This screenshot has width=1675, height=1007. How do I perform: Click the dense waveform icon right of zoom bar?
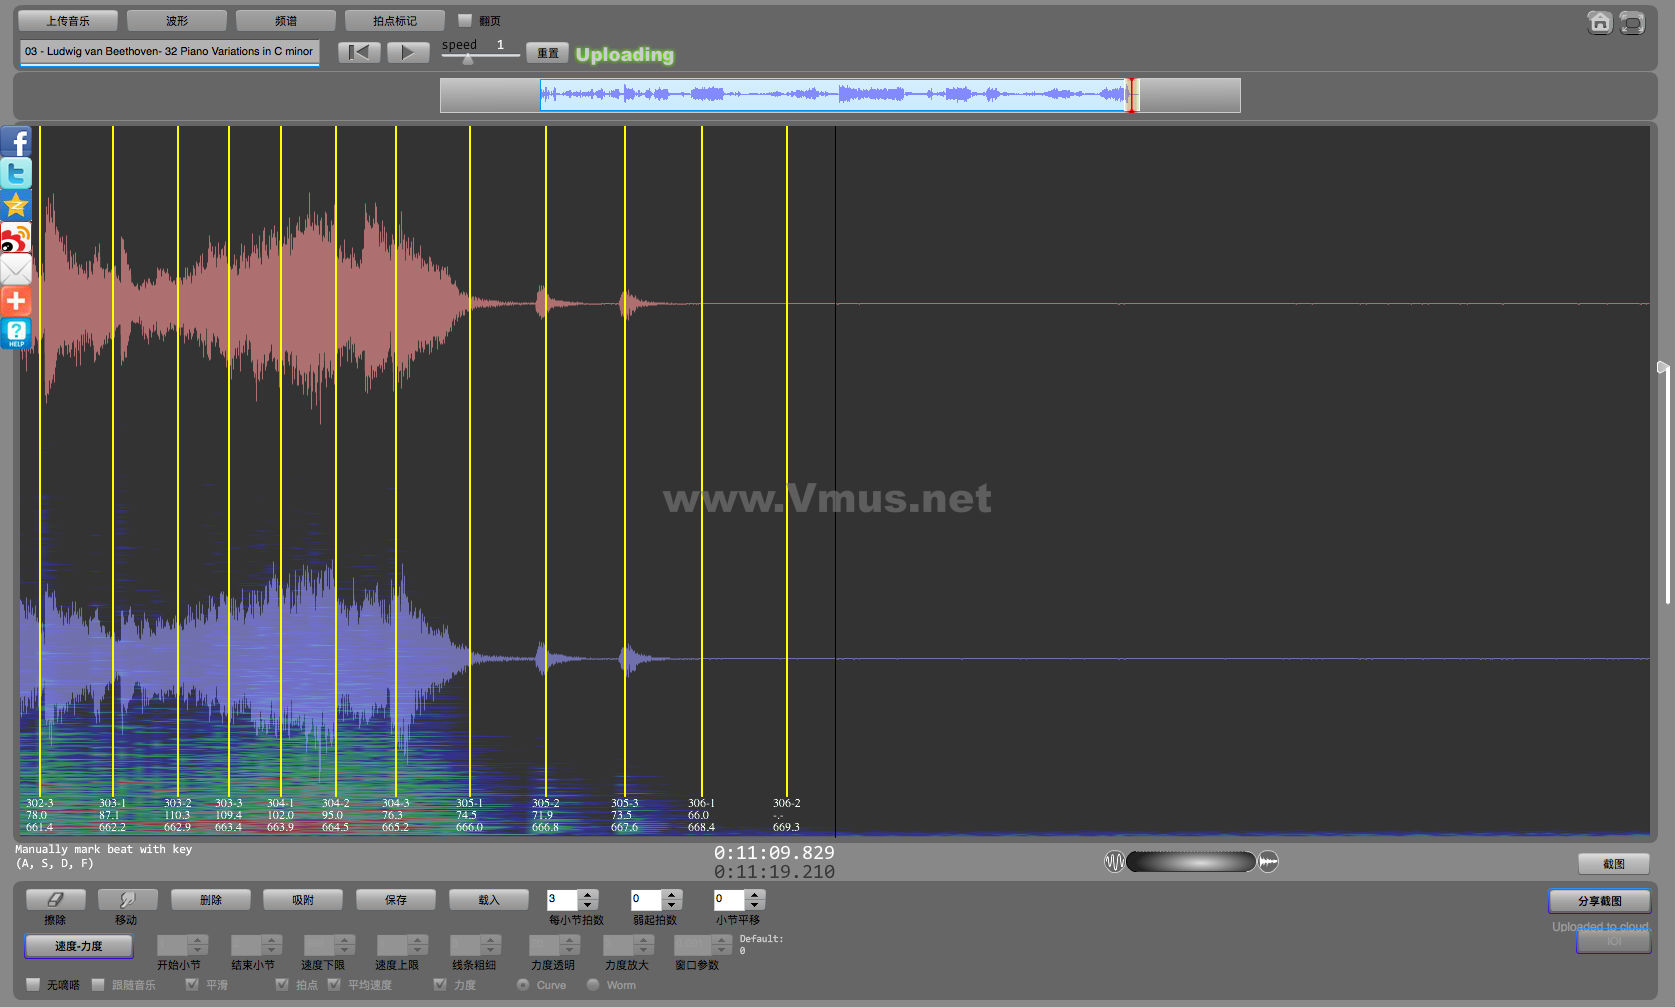[x=1268, y=862]
